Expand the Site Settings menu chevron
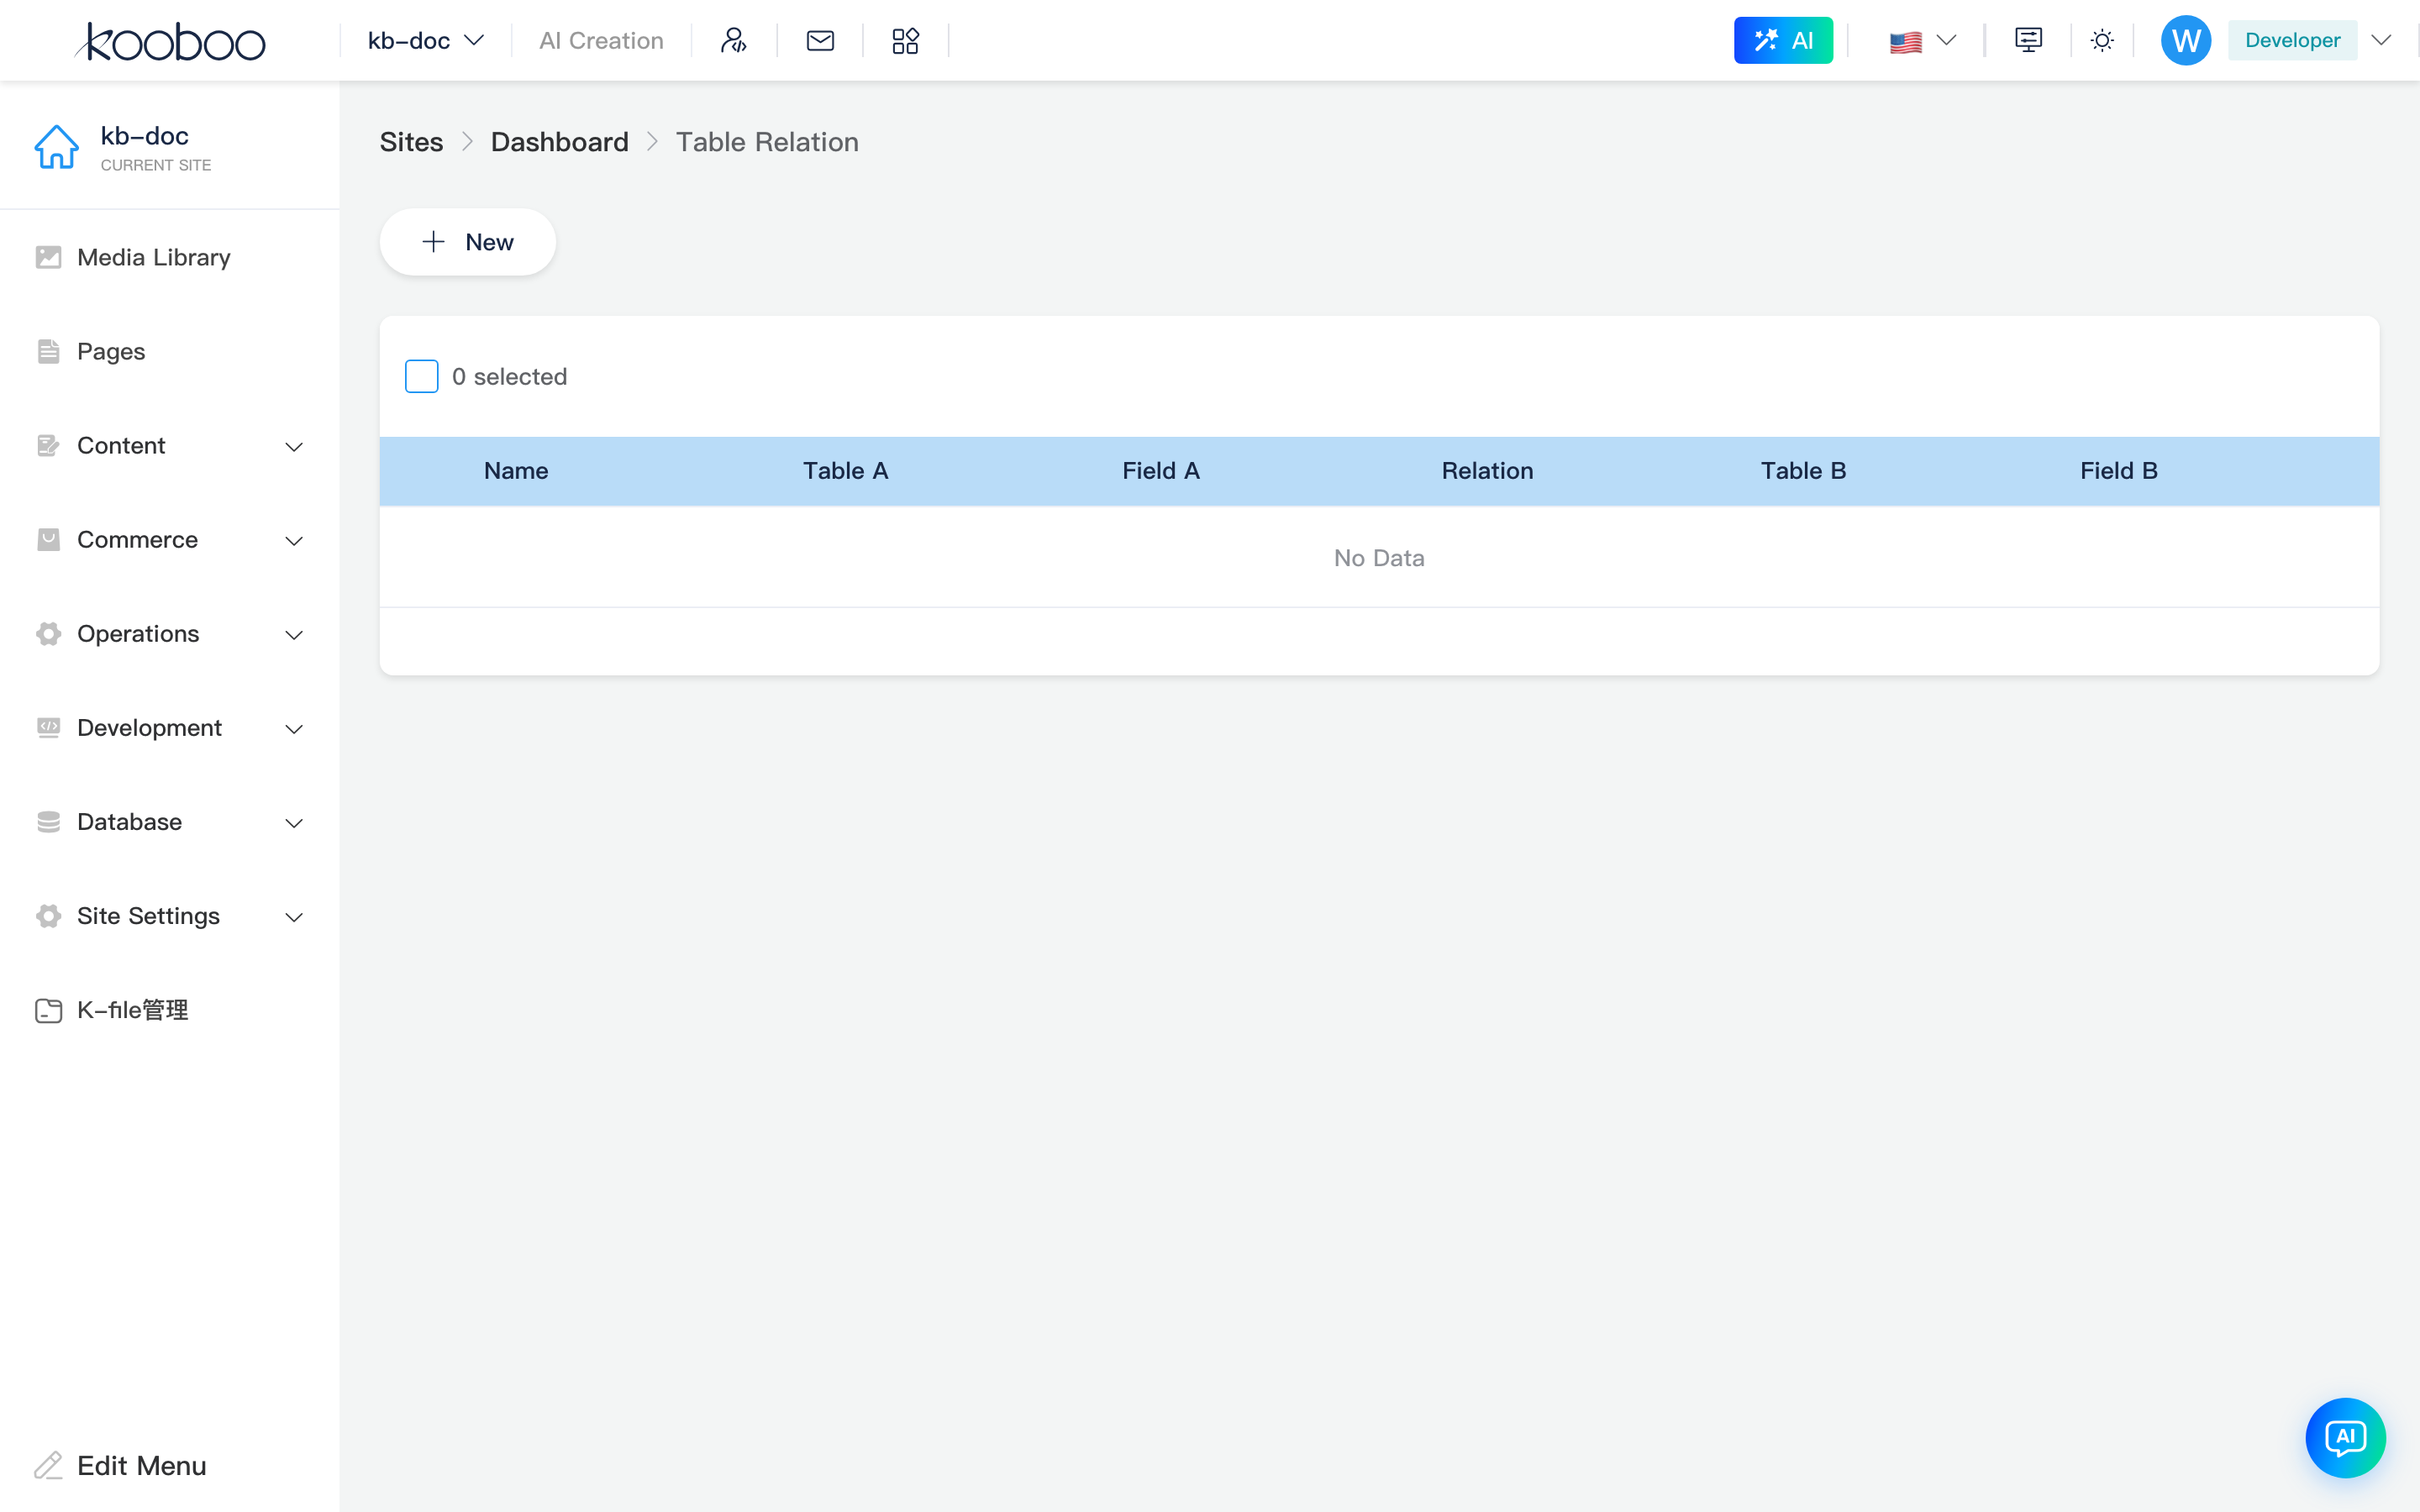 coord(294,917)
